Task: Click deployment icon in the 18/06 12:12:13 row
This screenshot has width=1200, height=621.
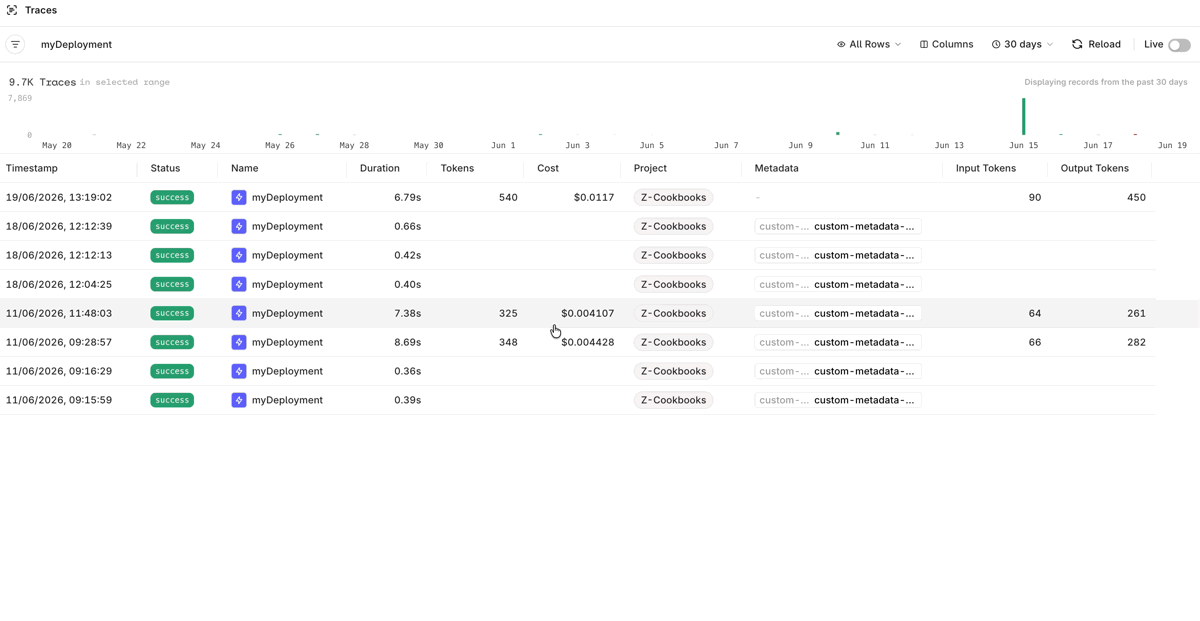Action: pos(239,256)
